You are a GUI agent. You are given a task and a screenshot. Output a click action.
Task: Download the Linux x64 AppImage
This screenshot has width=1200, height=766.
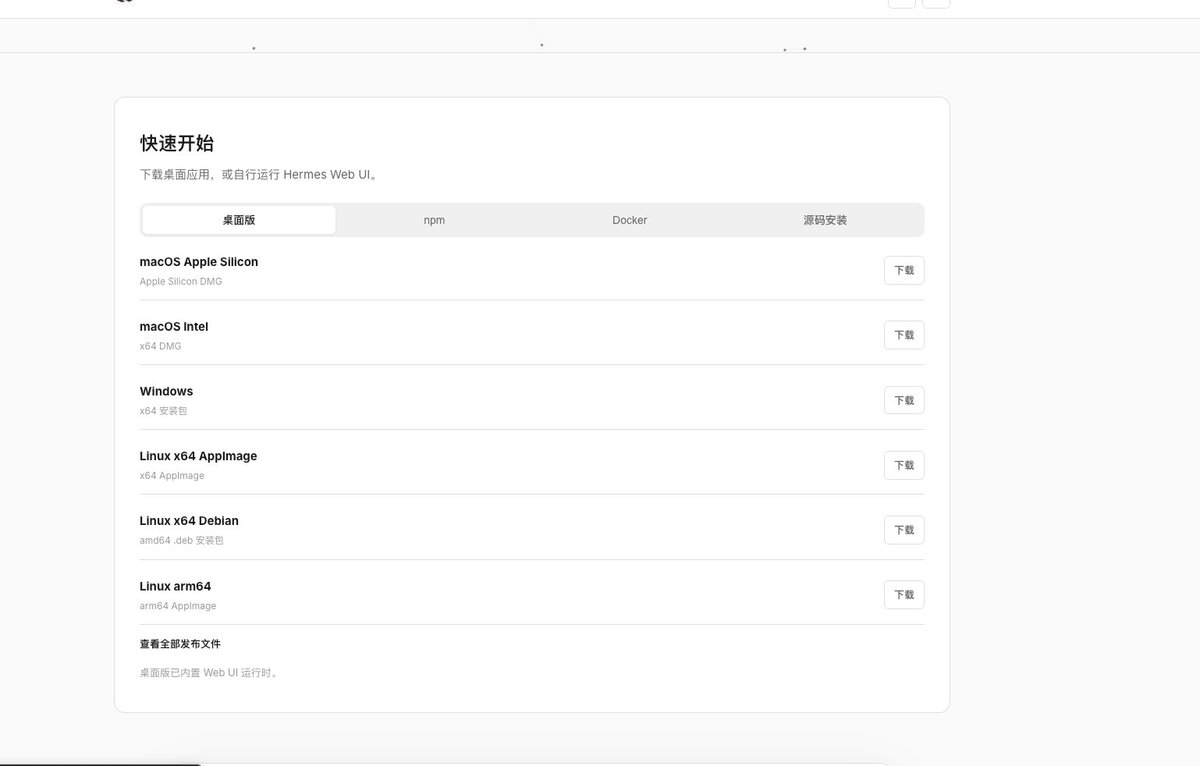904,465
